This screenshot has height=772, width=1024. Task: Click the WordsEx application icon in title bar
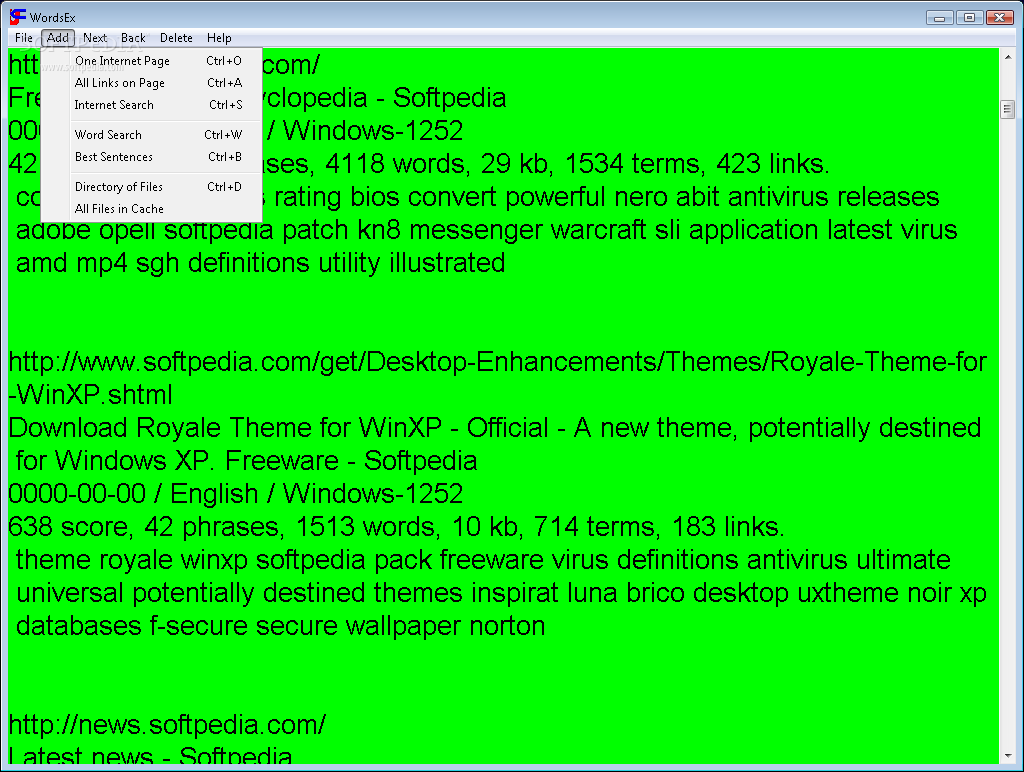point(18,16)
